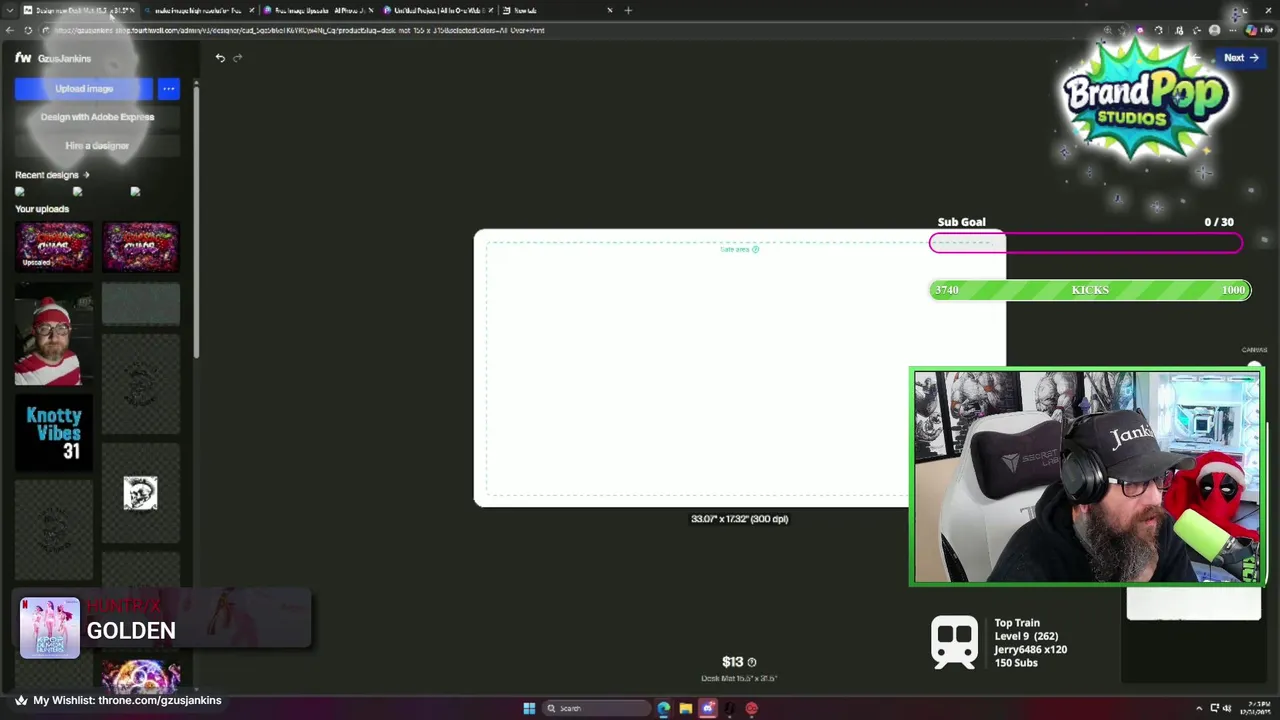Viewport: 1280px width, 720px height.
Task: Click the red circular taskbar app icon
Action: tap(751, 709)
